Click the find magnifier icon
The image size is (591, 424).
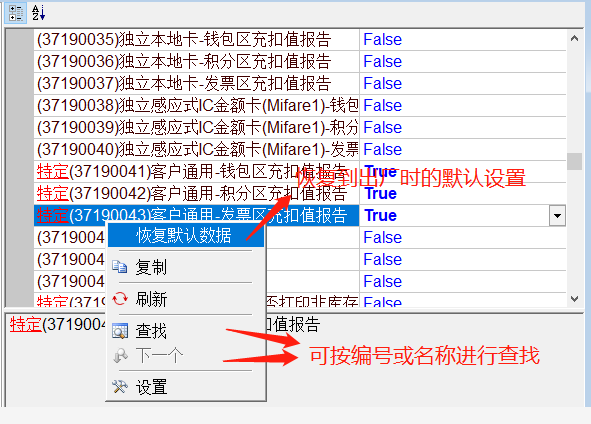click(120, 331)
